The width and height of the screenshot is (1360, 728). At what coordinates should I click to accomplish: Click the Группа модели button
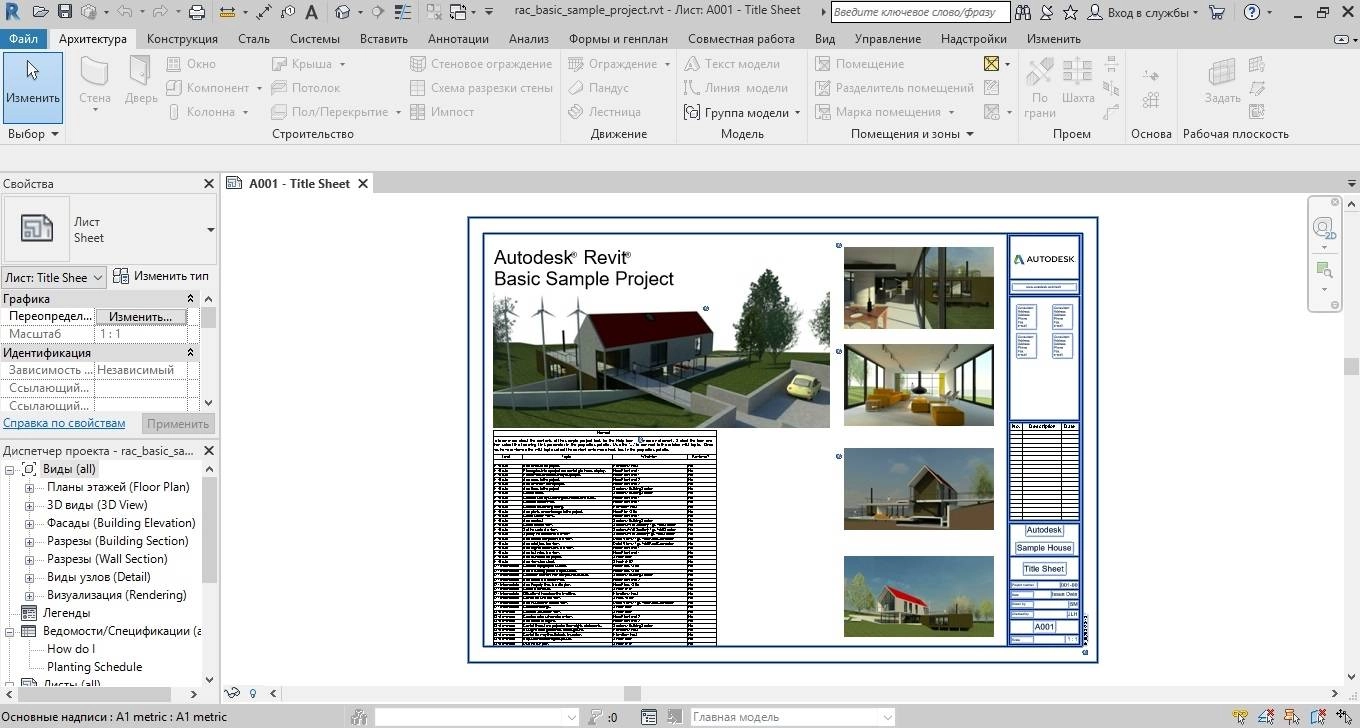(743, 113)
